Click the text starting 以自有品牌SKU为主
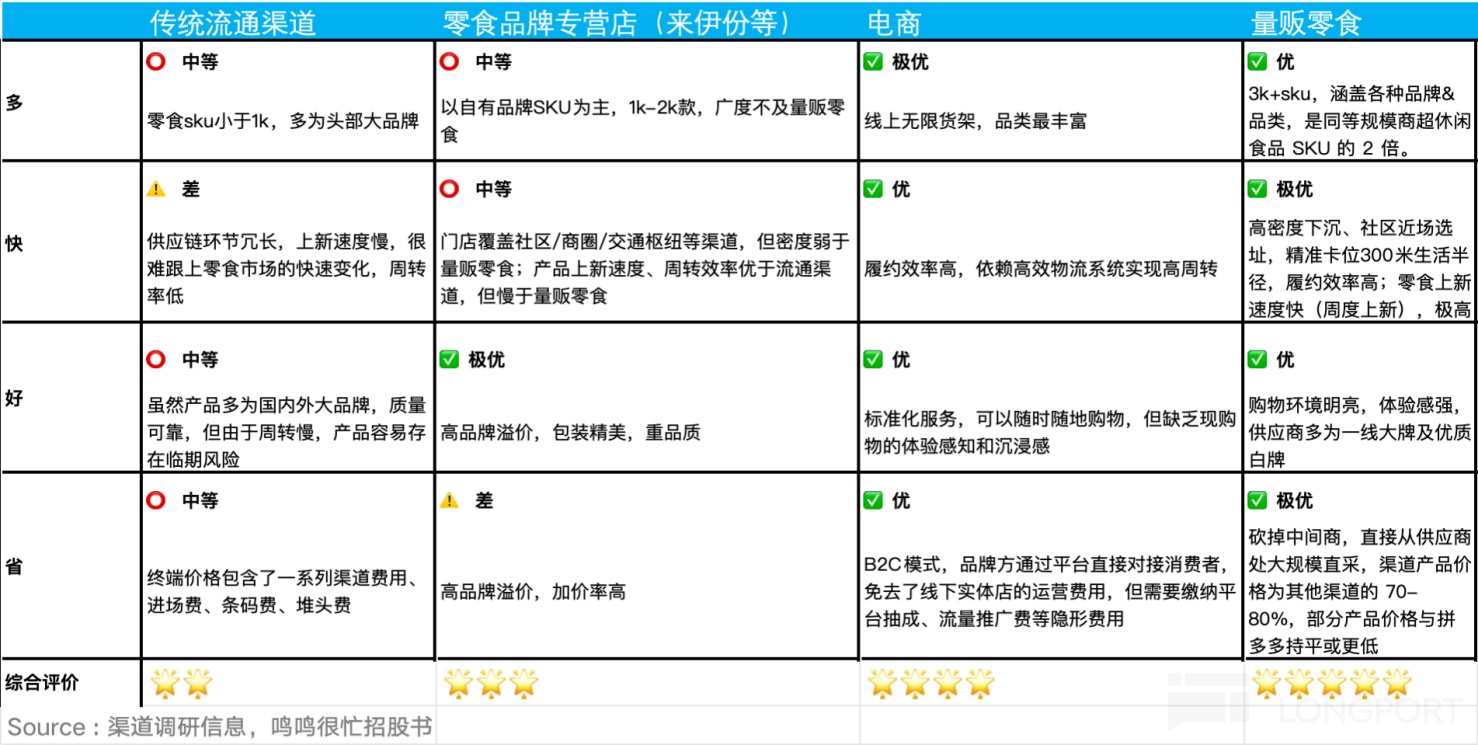 [643, 121]
